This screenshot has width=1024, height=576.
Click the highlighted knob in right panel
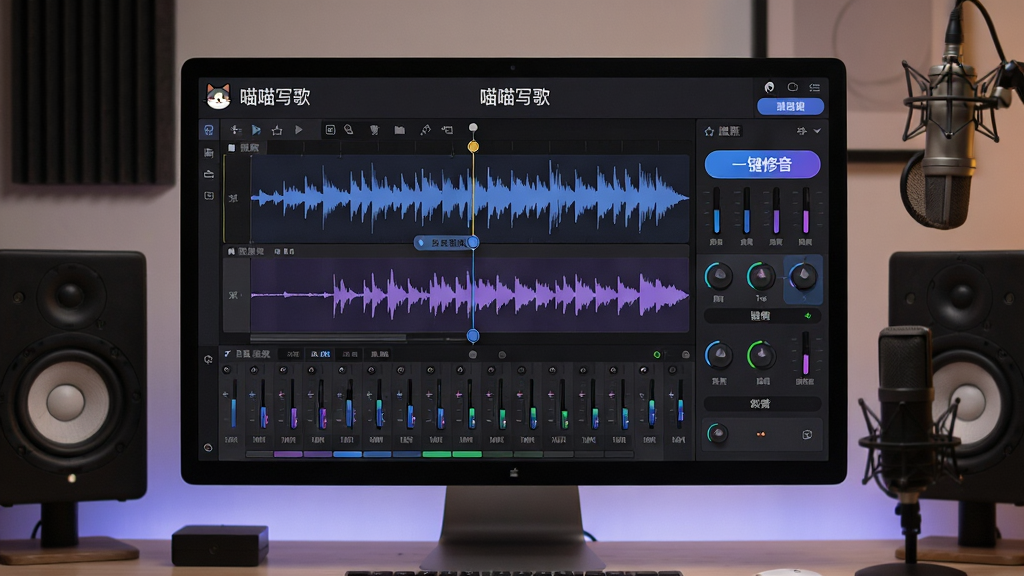[x=803, y=278]
